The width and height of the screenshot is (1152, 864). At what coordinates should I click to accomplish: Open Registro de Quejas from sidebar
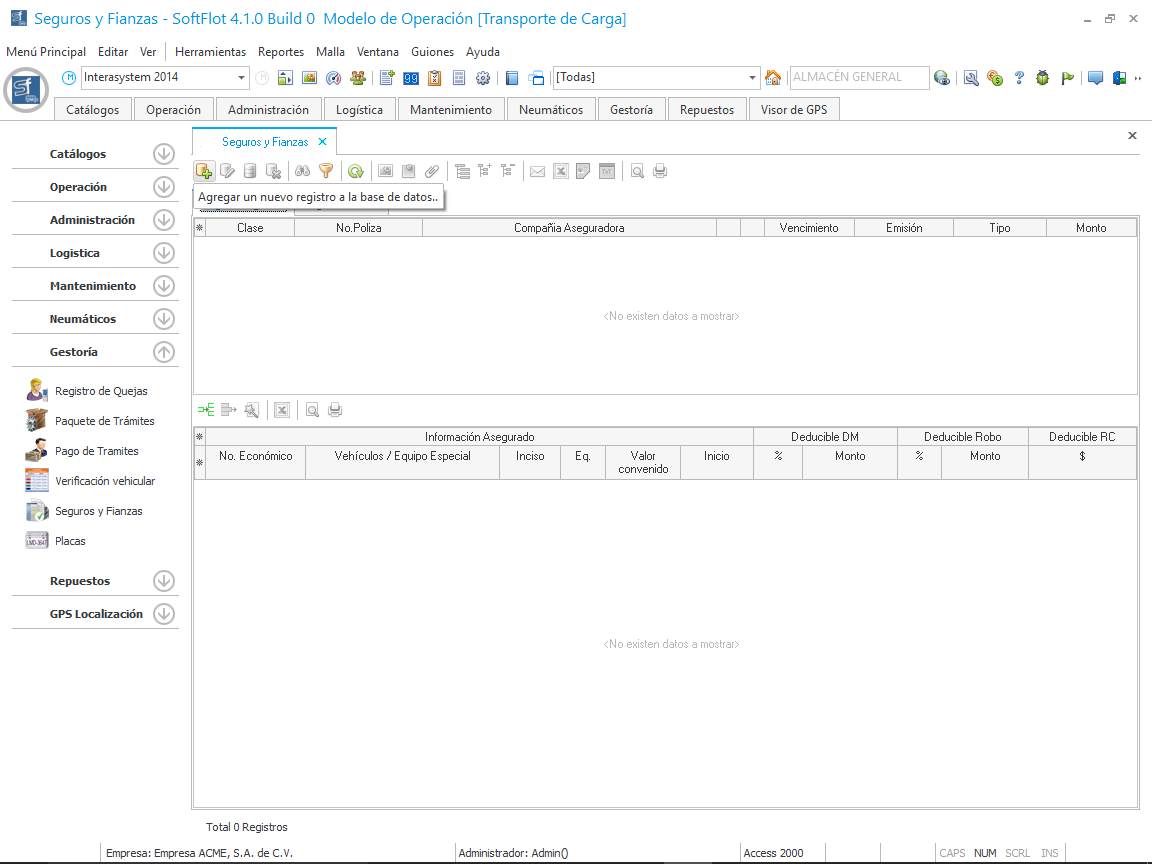pos(100,391)
